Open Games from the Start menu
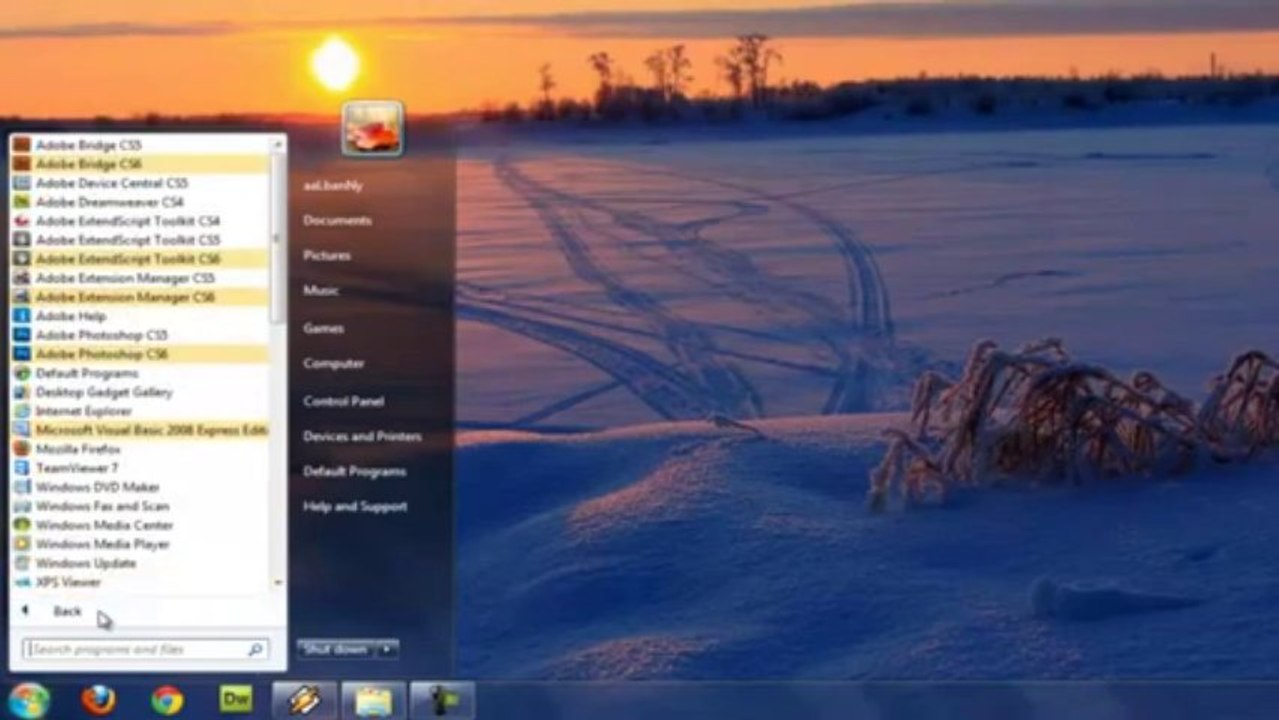This screenshot has height=720, width=1279. click(324, 327)
